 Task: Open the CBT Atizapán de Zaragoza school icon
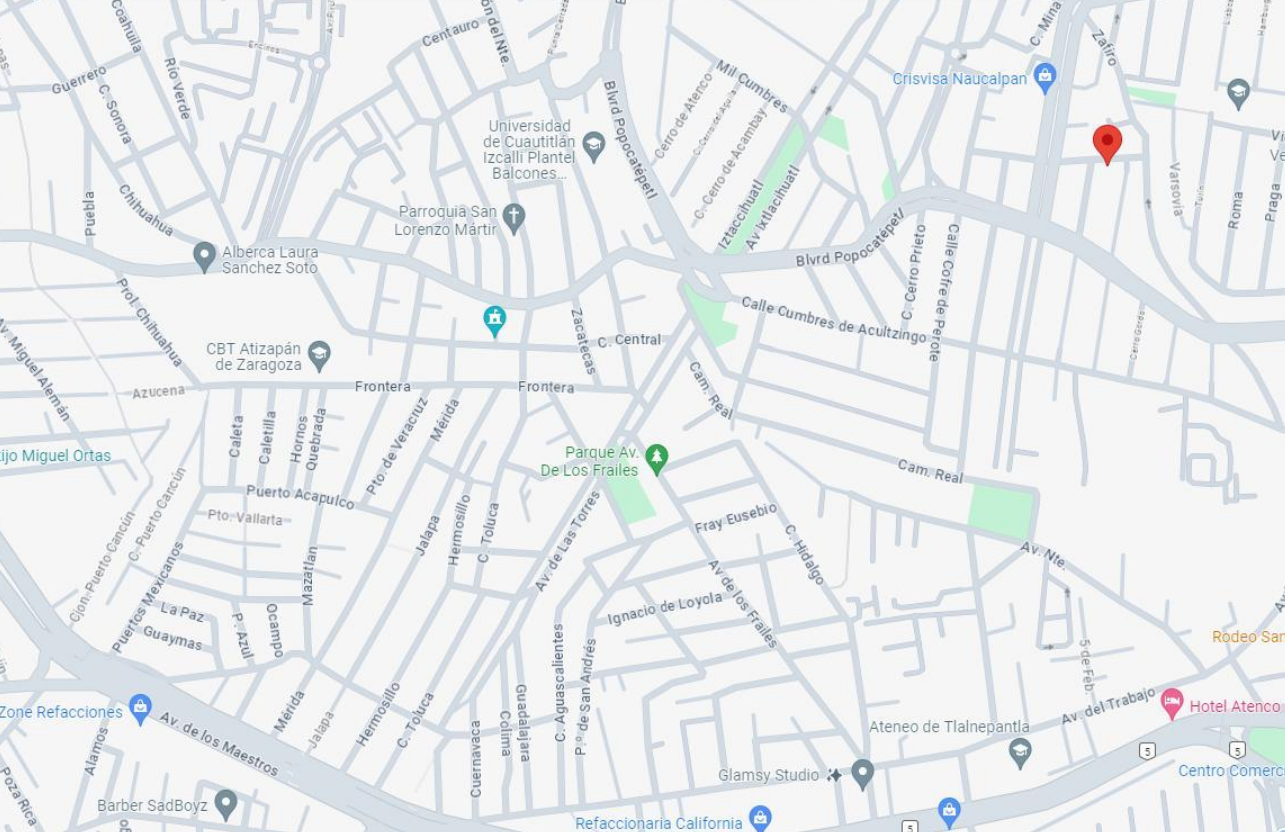(x=319, y=355)
